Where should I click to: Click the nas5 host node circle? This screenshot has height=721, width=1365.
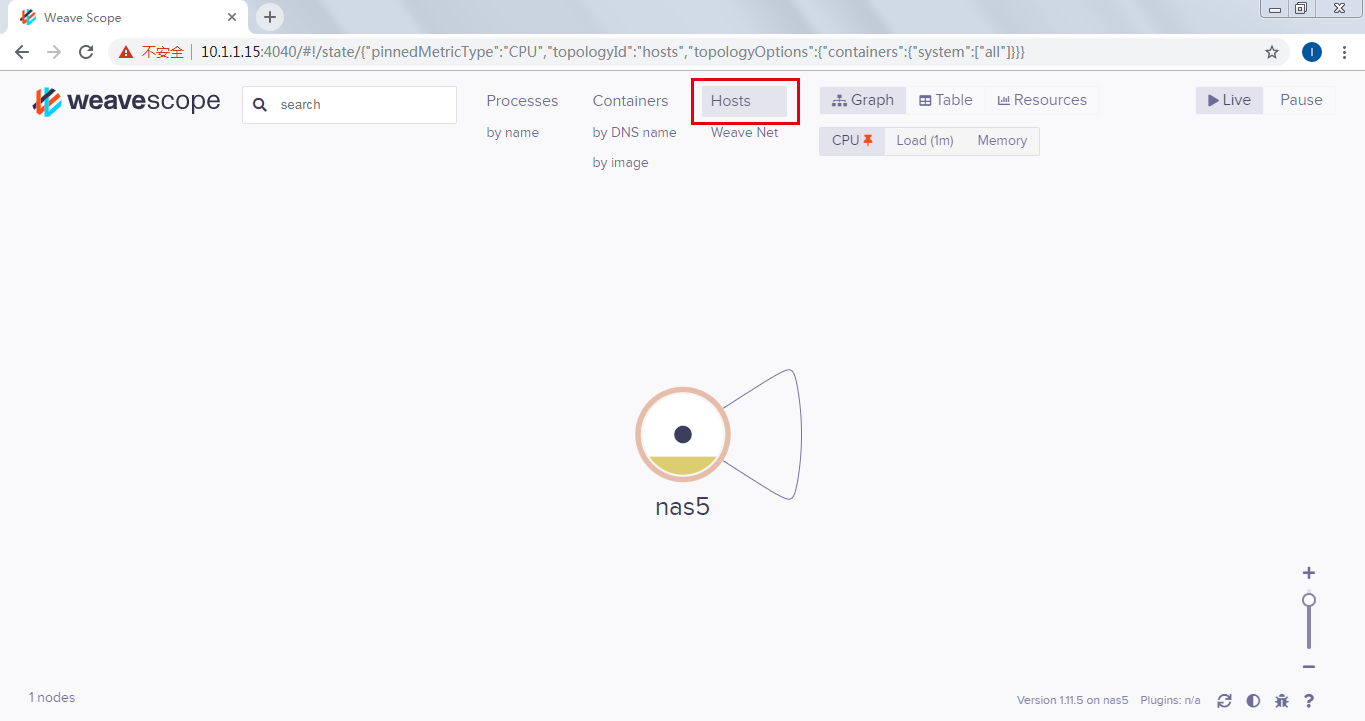[x=683, y=434]
